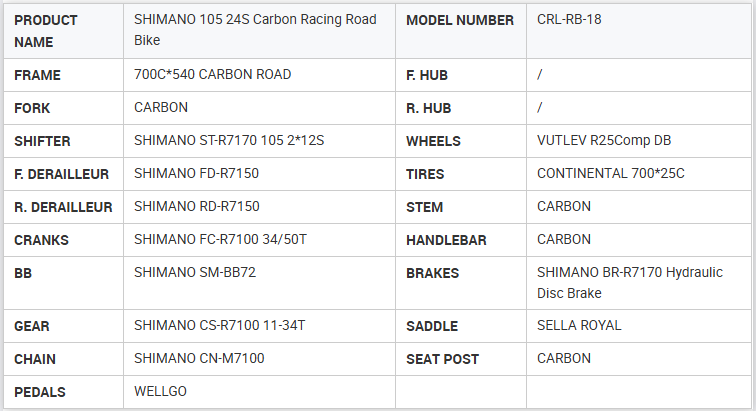
Task: Click the SHIMANO SM-BB72 bottom bracket value
Action: pyautogui.click(x=195, y=273)
